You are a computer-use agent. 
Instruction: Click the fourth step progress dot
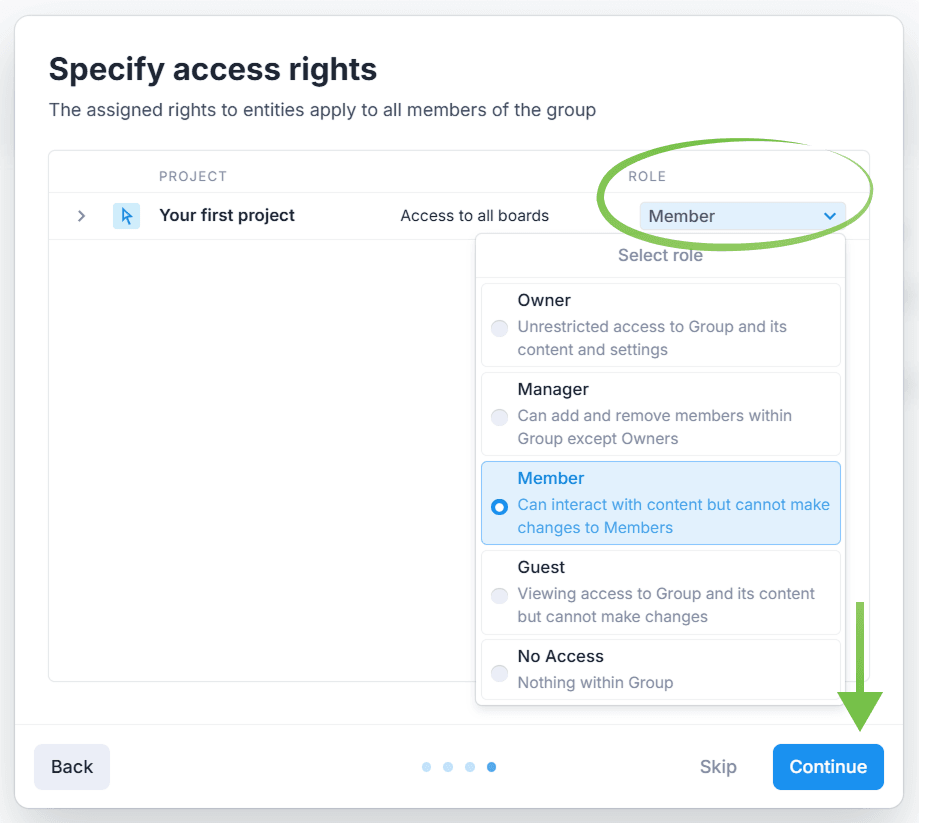click(491, 767)
